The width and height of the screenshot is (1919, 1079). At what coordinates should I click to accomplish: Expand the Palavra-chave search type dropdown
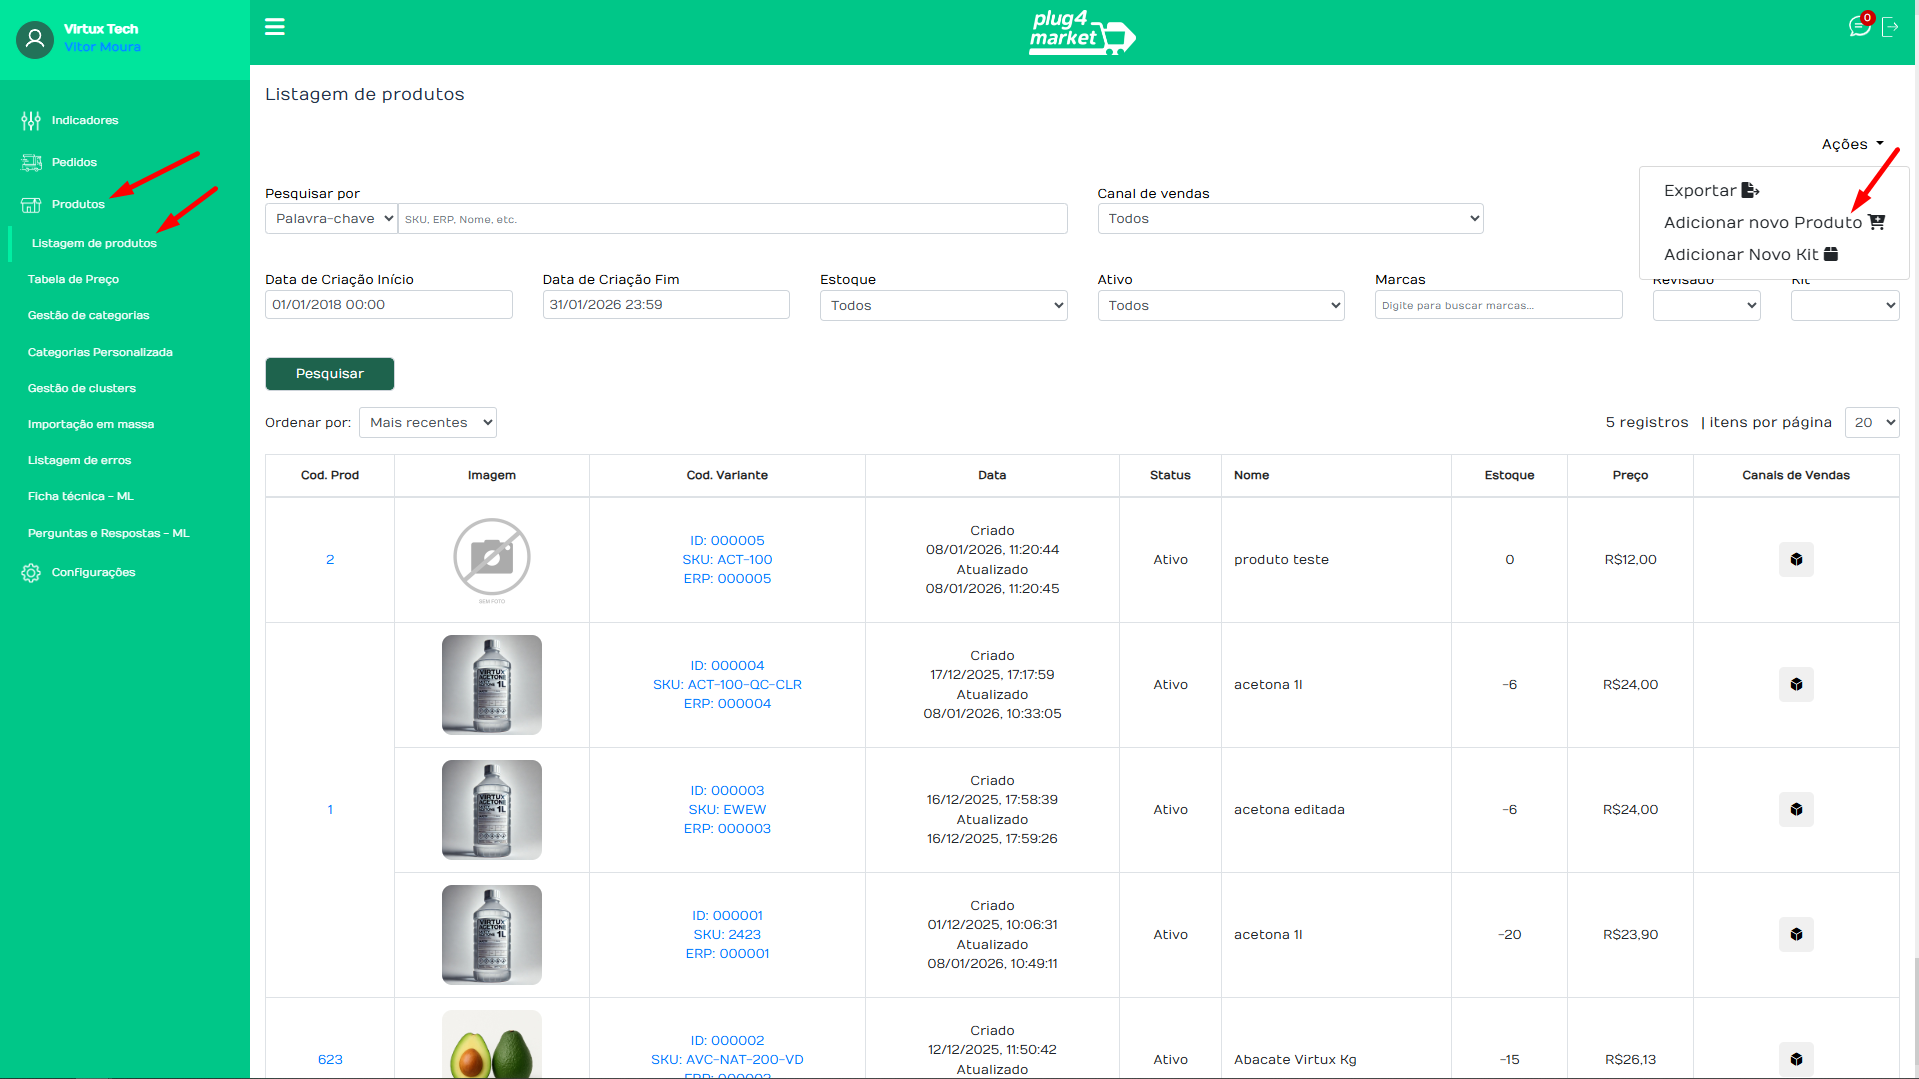tap(331, 219)
